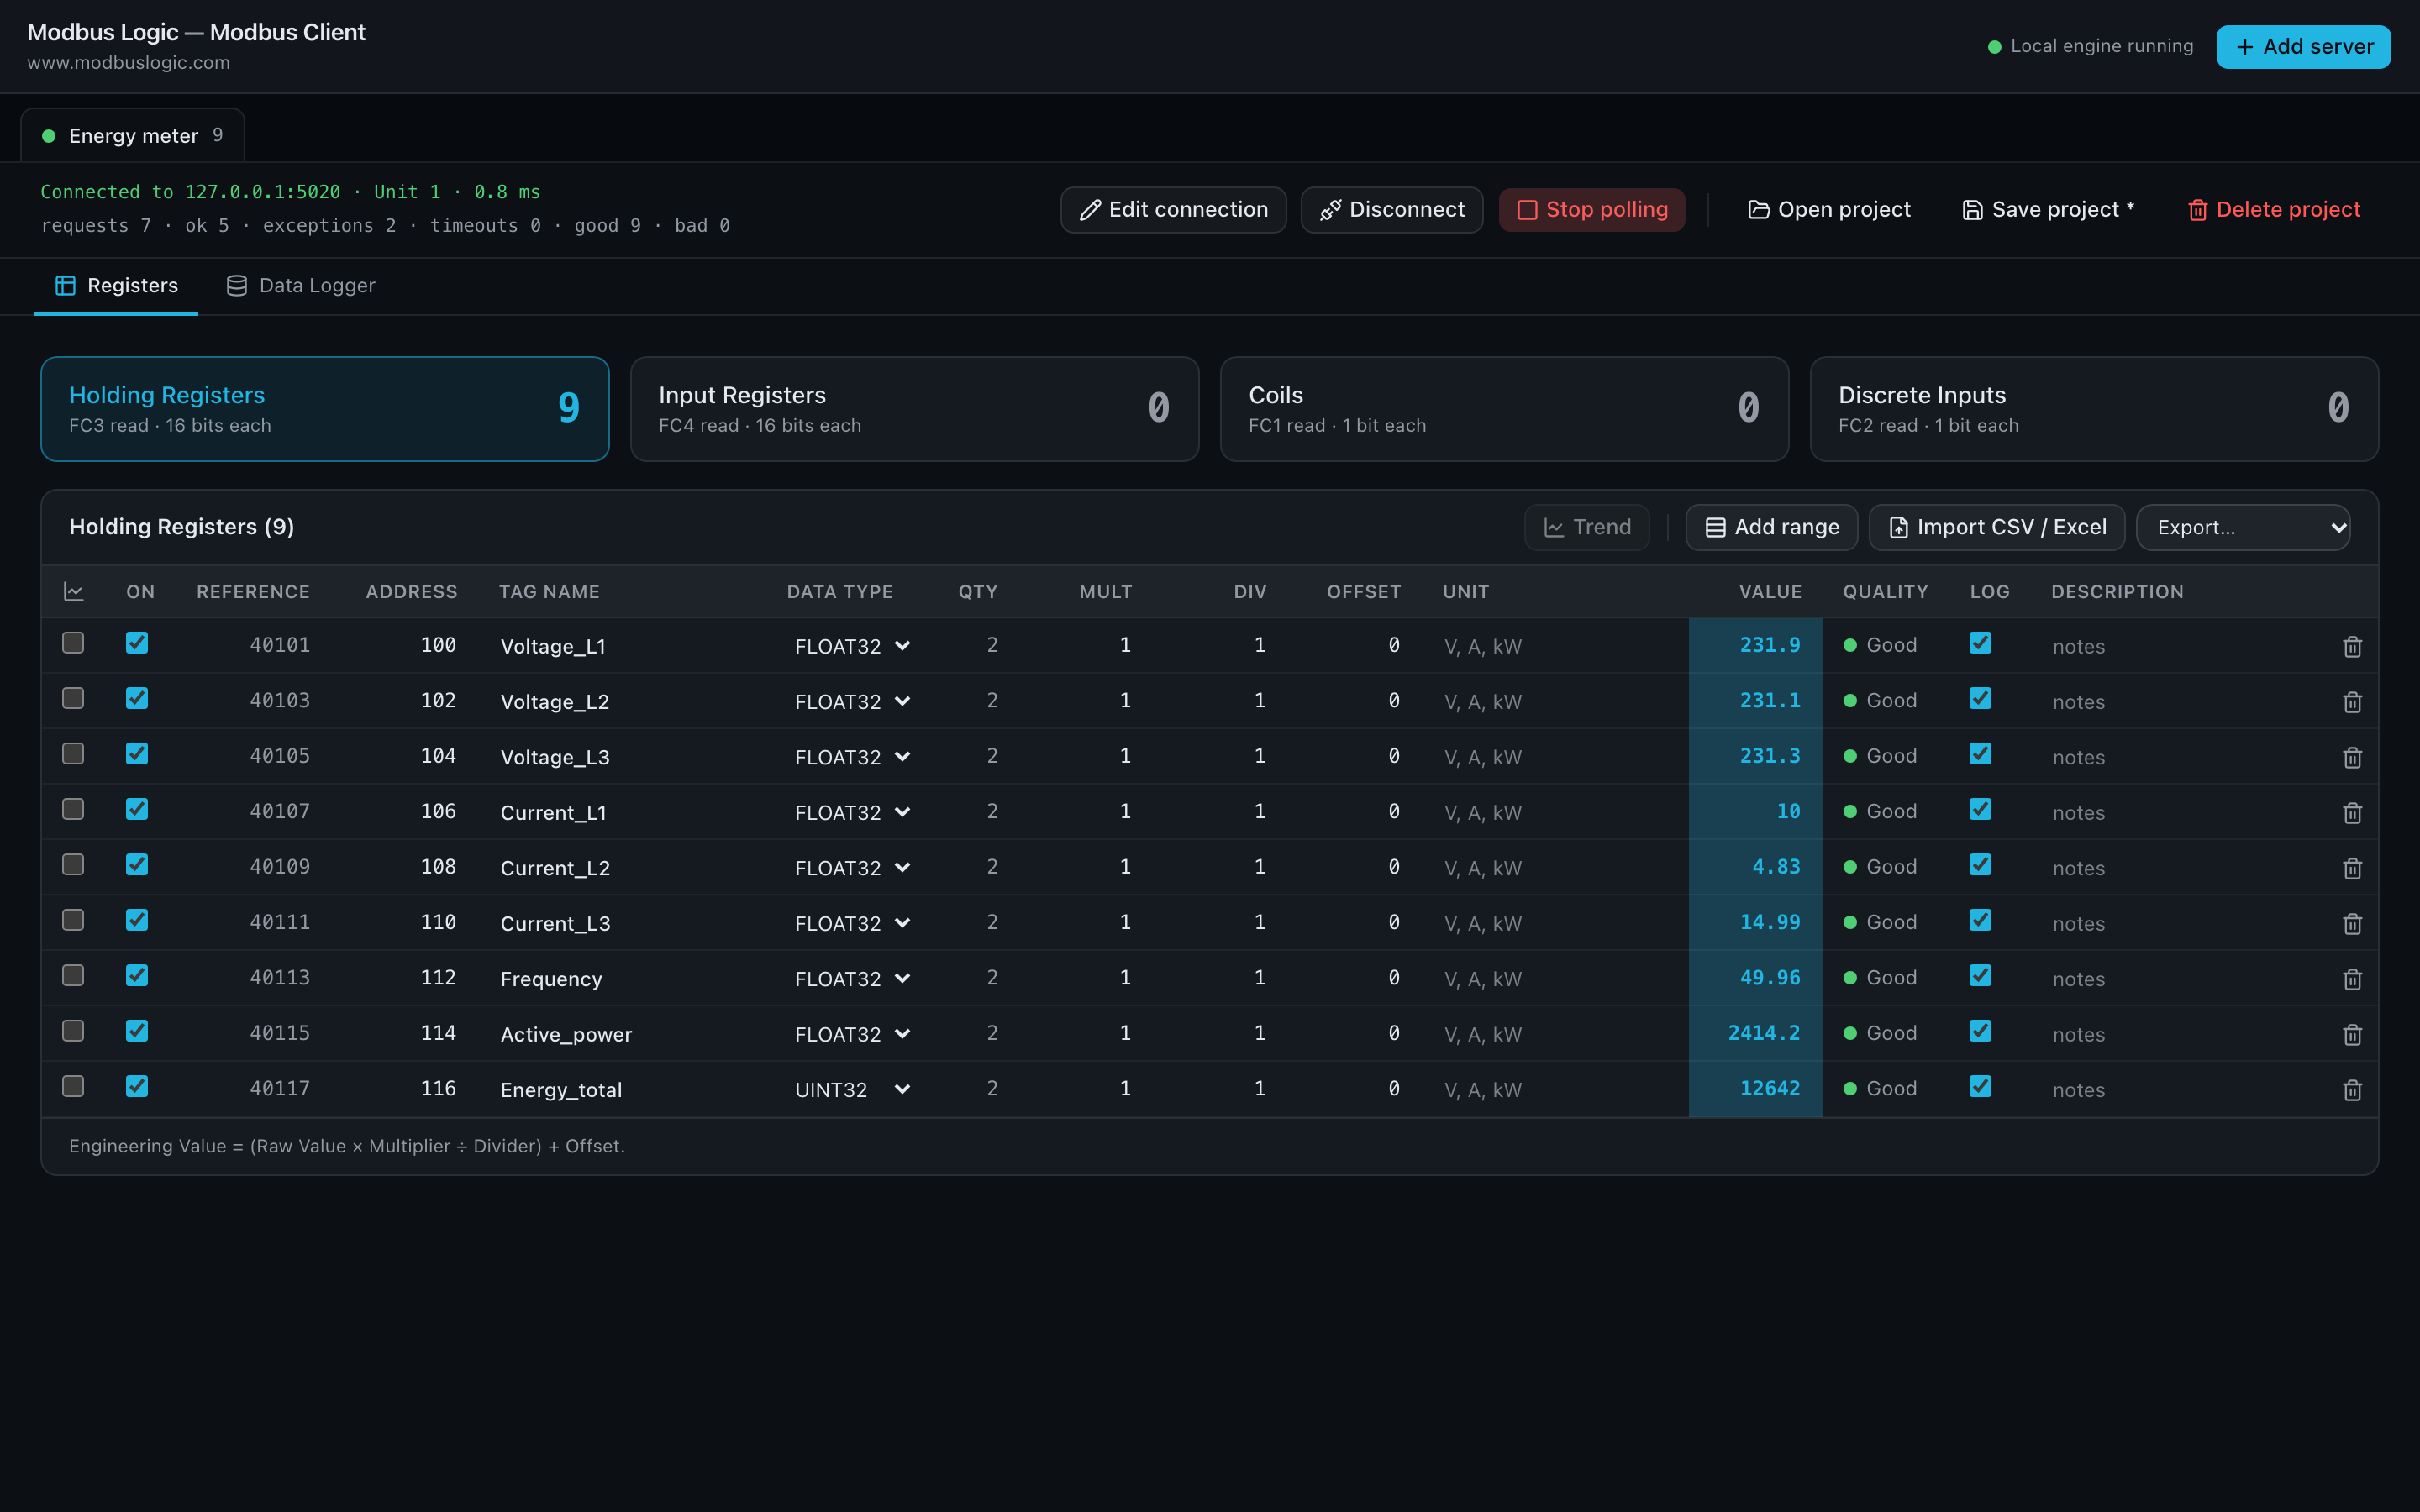Open the Export dropdown

(2243, 527)
